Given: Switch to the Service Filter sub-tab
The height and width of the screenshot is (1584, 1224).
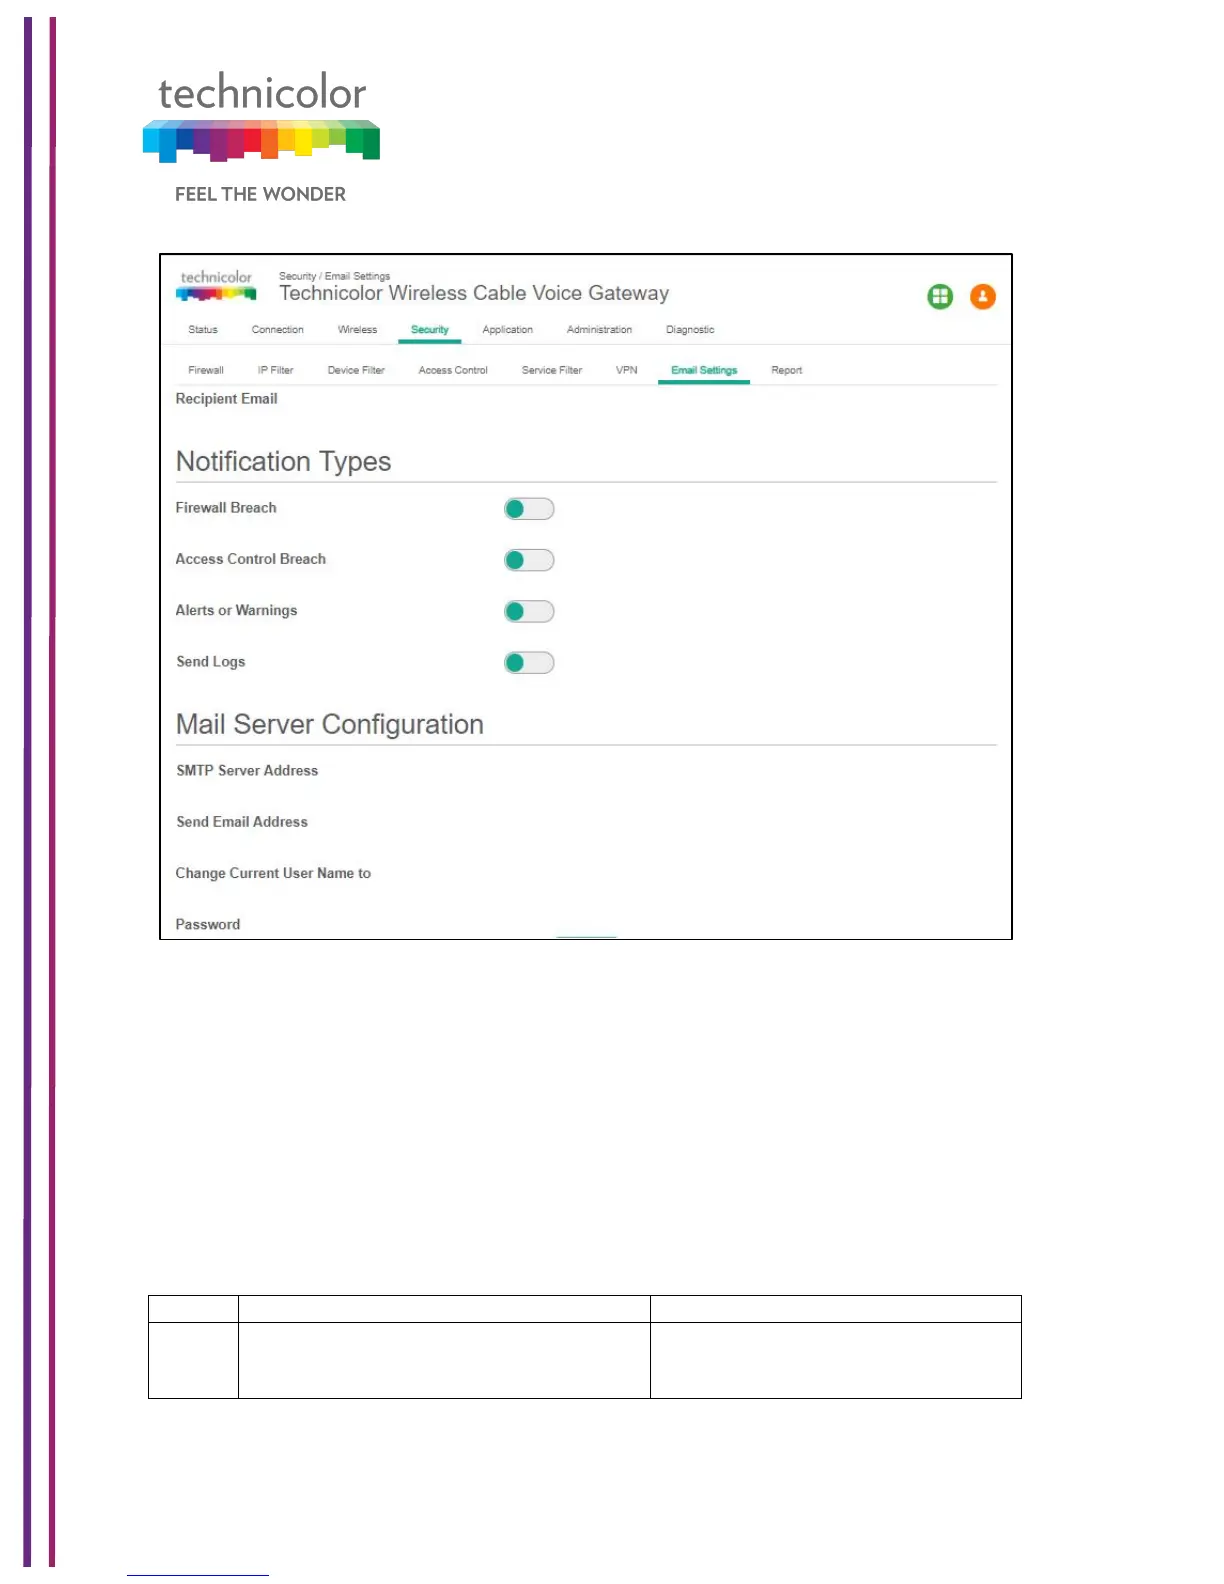Looking at the screenshot, I should pyautogui.click(x=552, y=370).
